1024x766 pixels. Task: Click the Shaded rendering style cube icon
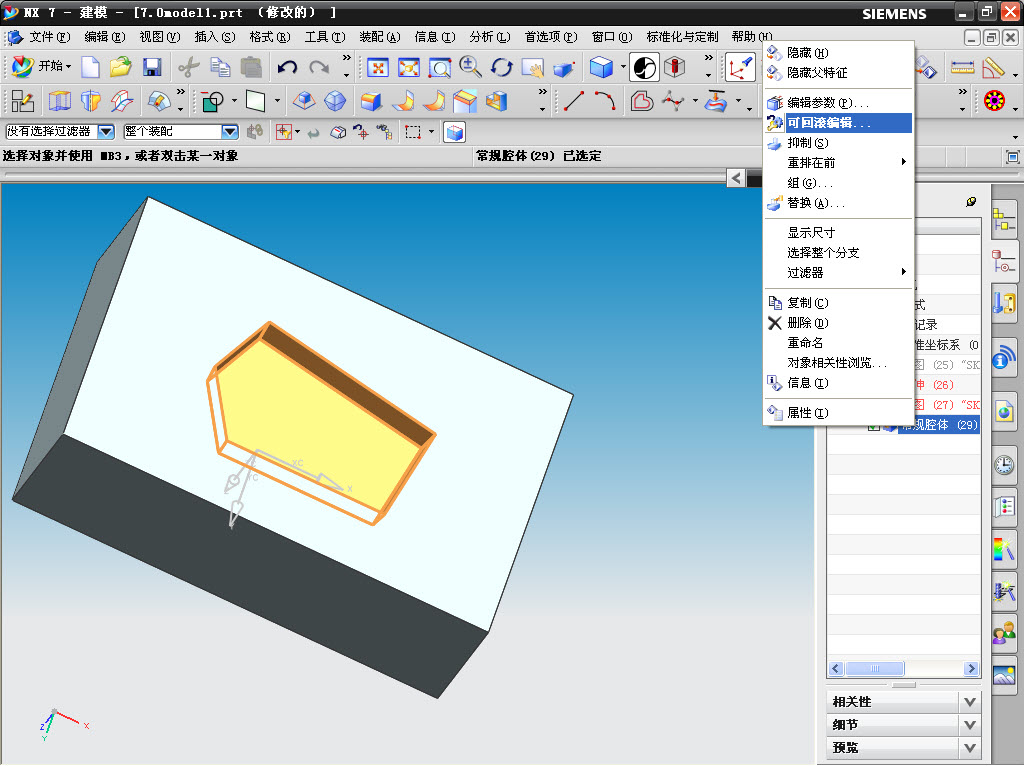601,67
